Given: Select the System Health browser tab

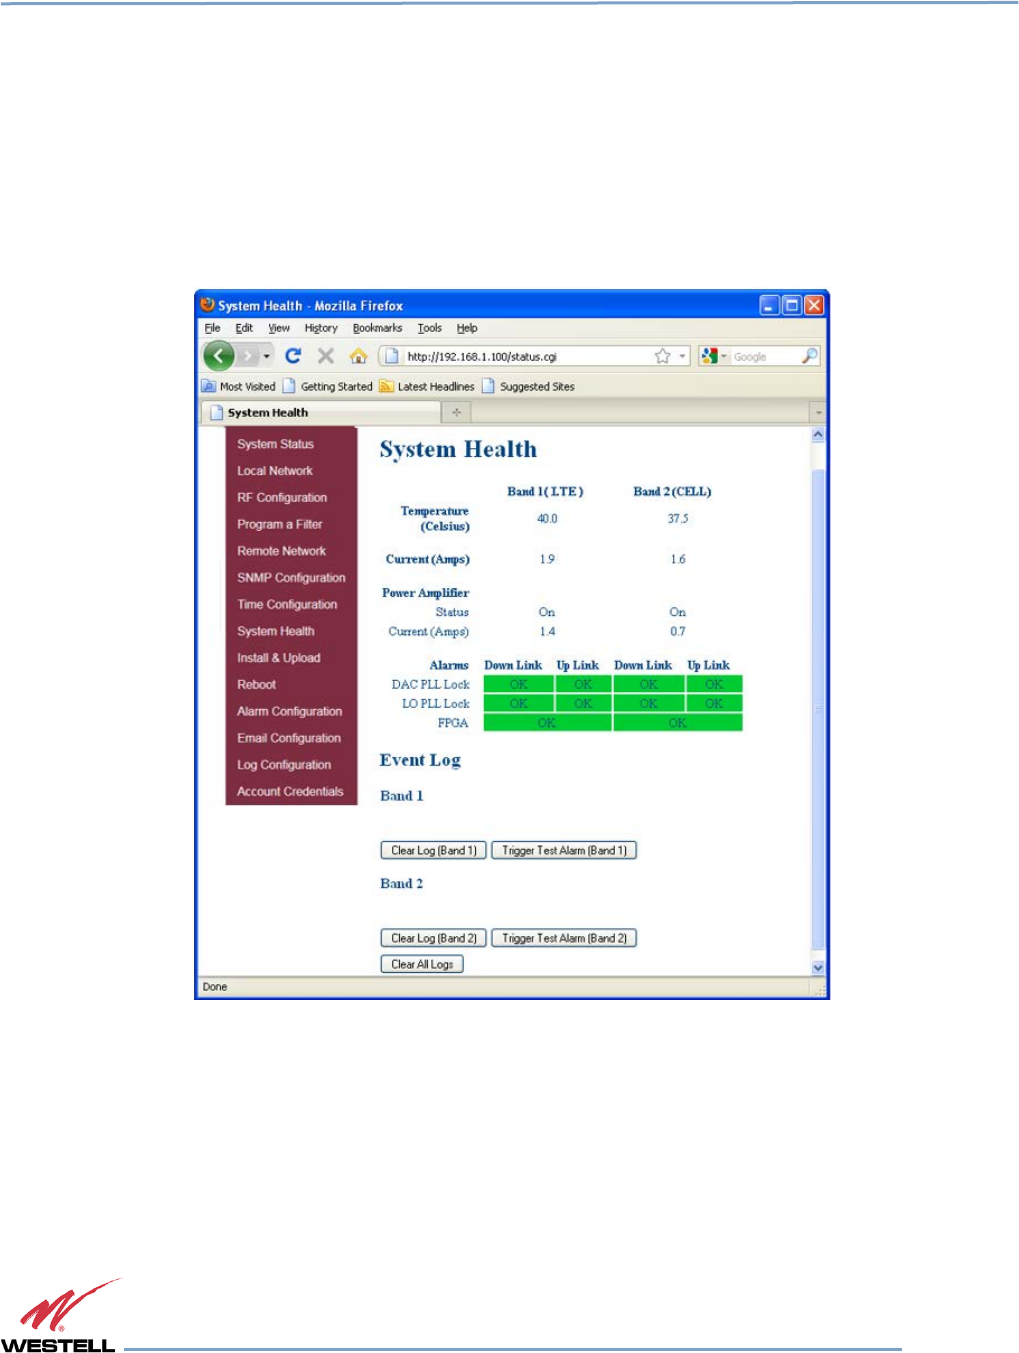Looking at the screenshot, I should click(x=321, y=412).
